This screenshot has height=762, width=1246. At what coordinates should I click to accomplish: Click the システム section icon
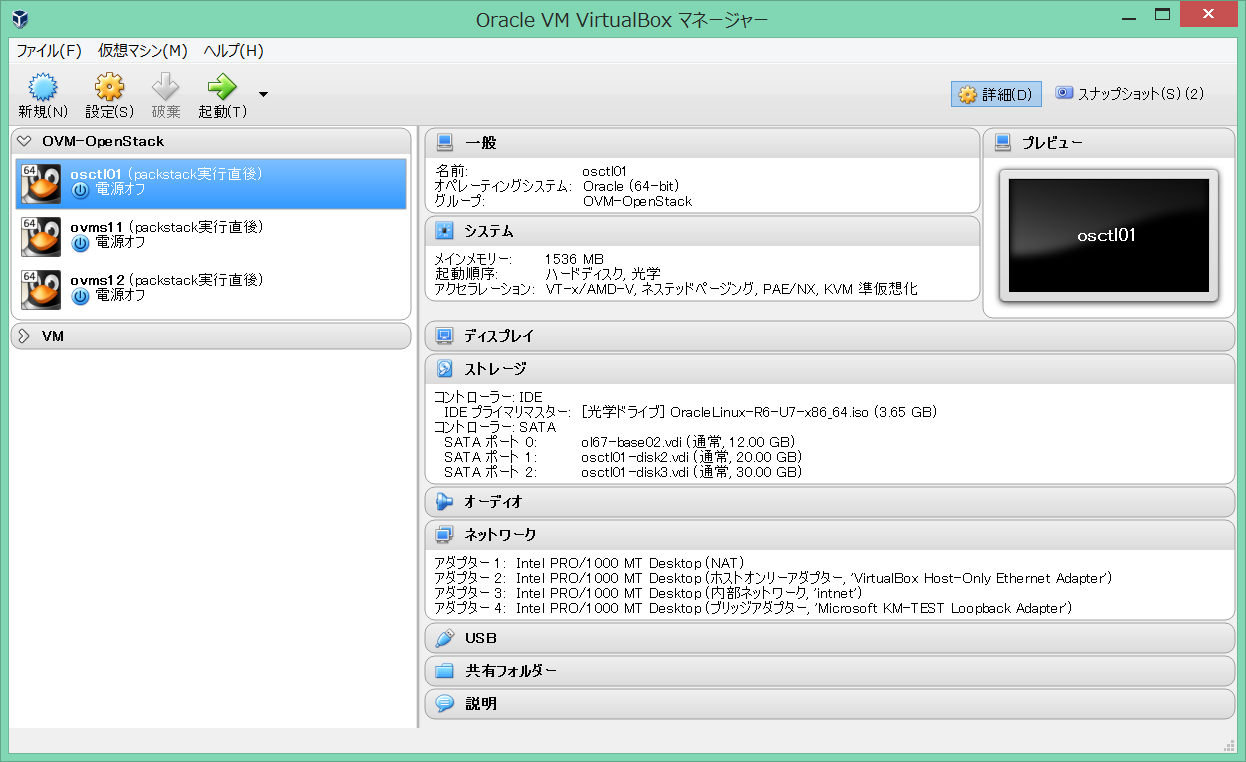[x=443, y=231]
